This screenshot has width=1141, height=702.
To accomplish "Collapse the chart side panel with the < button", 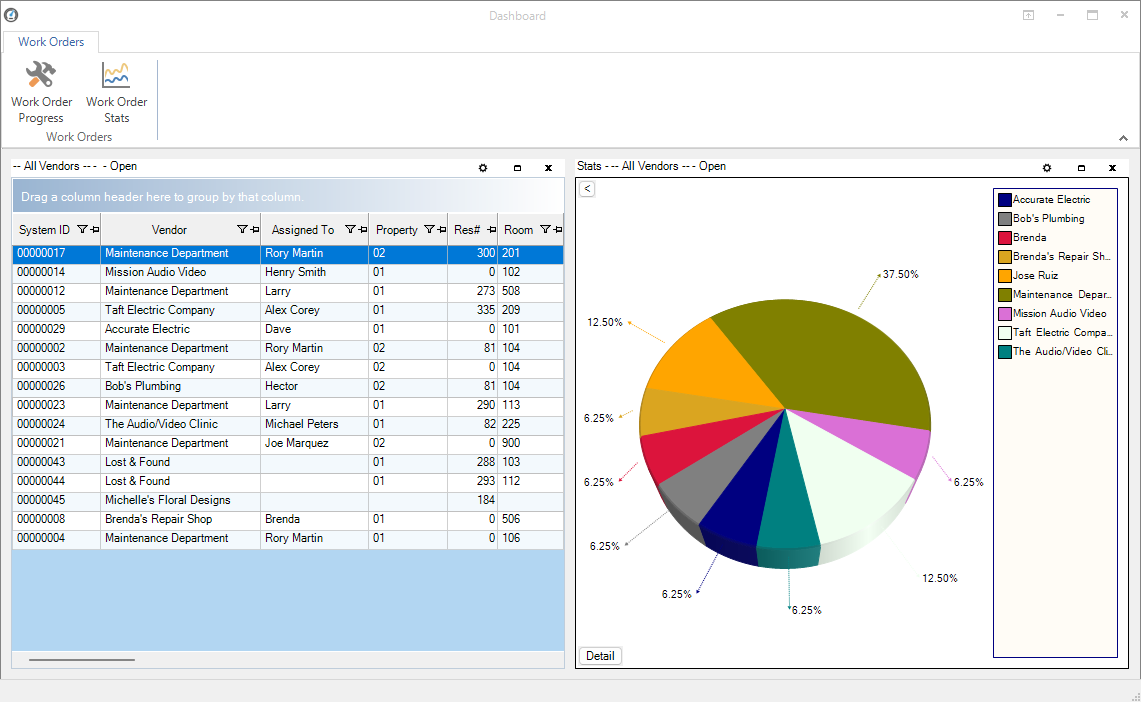I will tap(587, 189).
